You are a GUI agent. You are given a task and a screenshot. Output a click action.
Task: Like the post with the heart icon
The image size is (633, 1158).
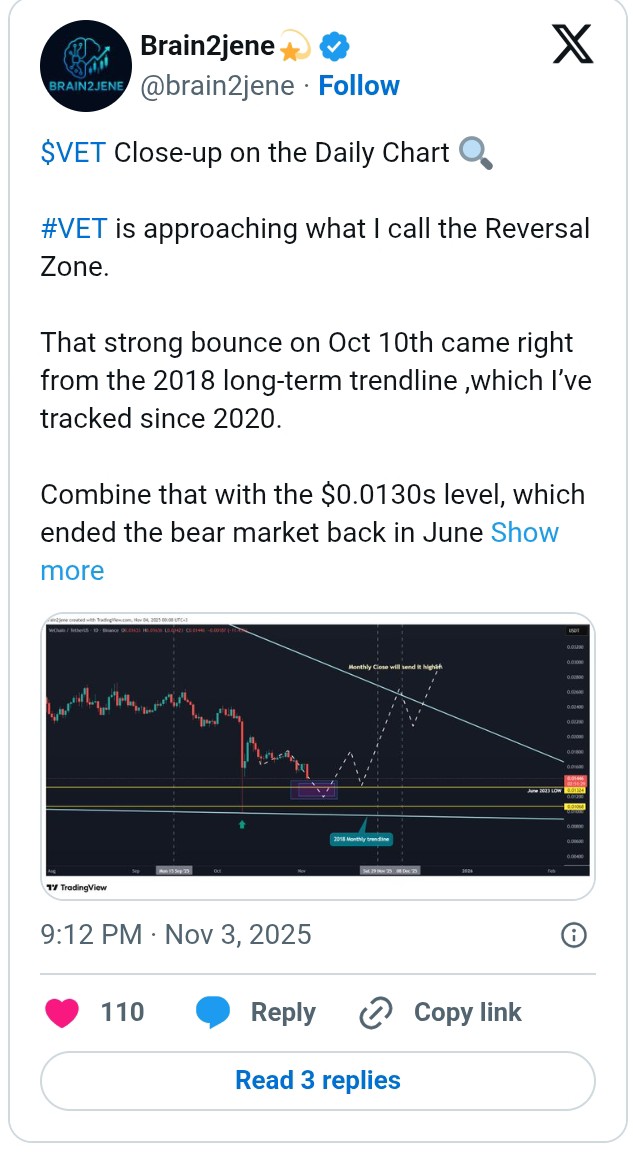click(63, 1012)
